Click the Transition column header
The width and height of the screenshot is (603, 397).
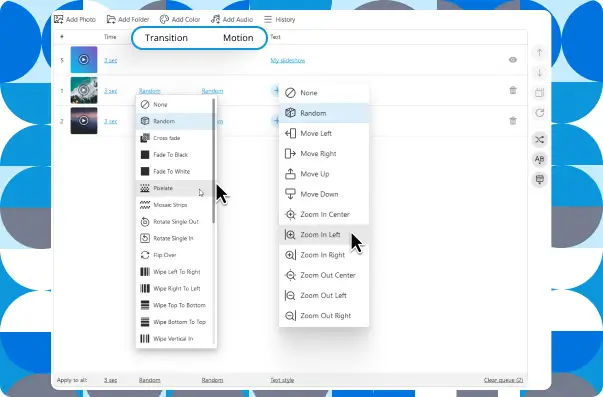coord(166,38)
